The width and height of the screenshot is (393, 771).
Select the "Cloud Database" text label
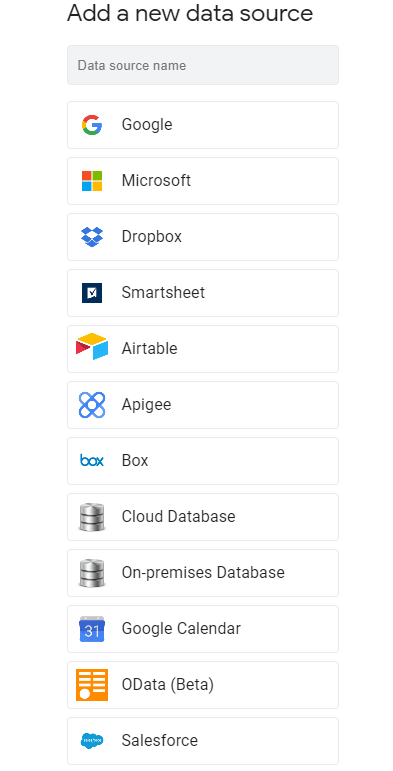(179, 517)
